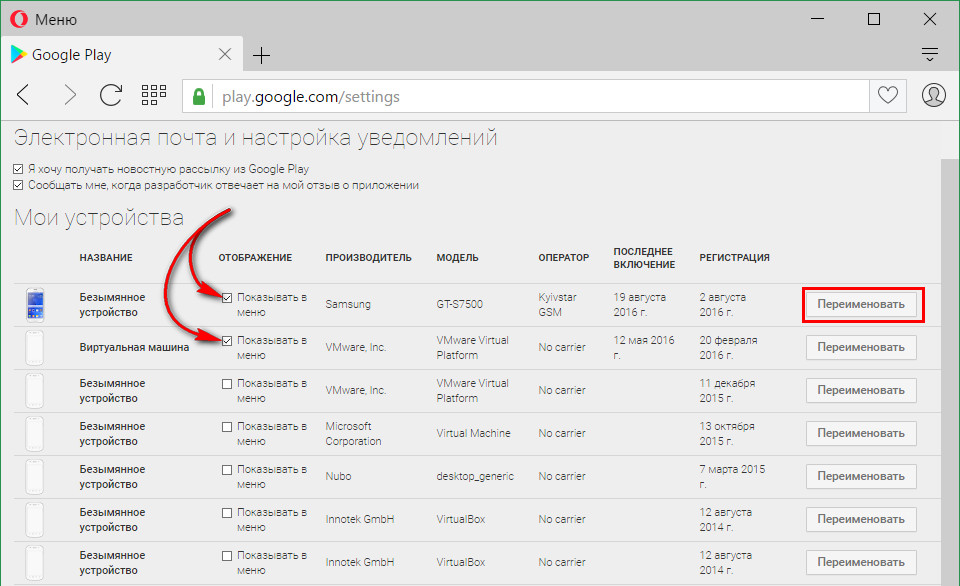The width and height of the screenshot is (960, 586).
Task: Click the '19 августа 2016 г.' date
Action: (640, 304)
